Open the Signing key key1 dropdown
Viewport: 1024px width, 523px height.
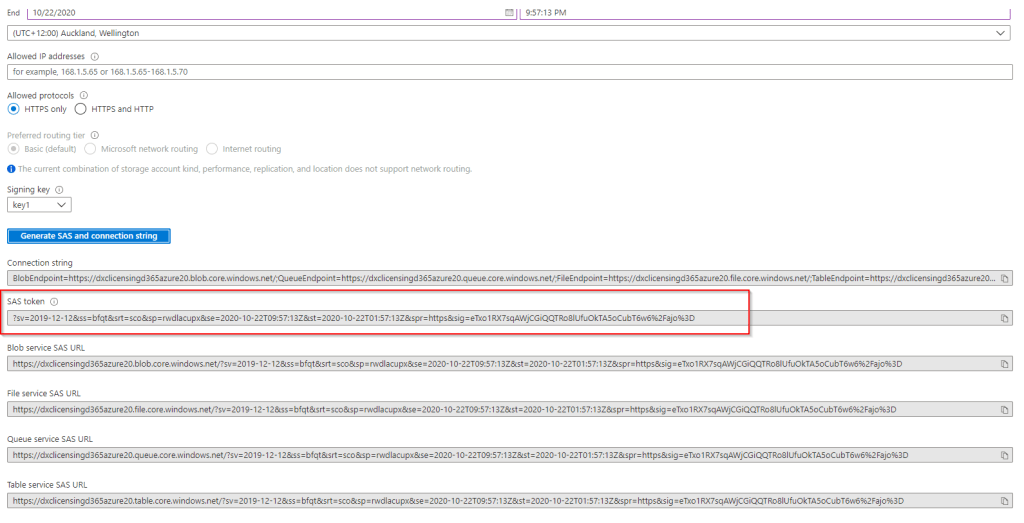click(39, 205)
